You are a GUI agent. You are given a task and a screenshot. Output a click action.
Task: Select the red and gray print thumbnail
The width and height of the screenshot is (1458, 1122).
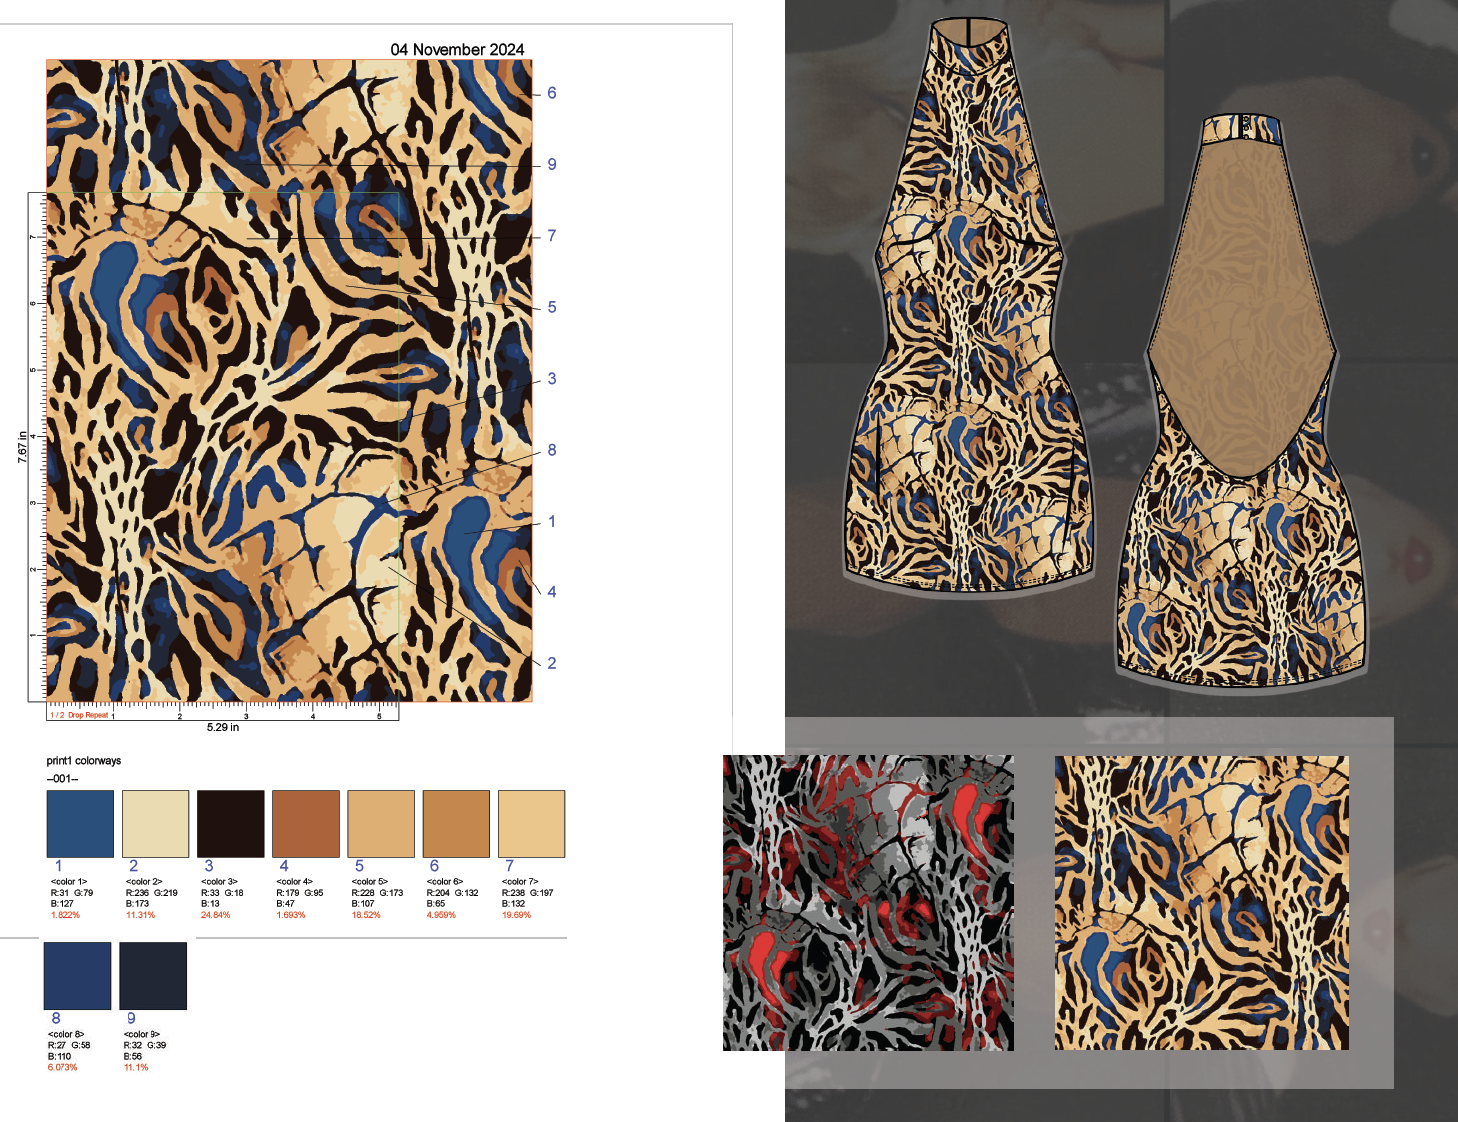tap(868, 903)
